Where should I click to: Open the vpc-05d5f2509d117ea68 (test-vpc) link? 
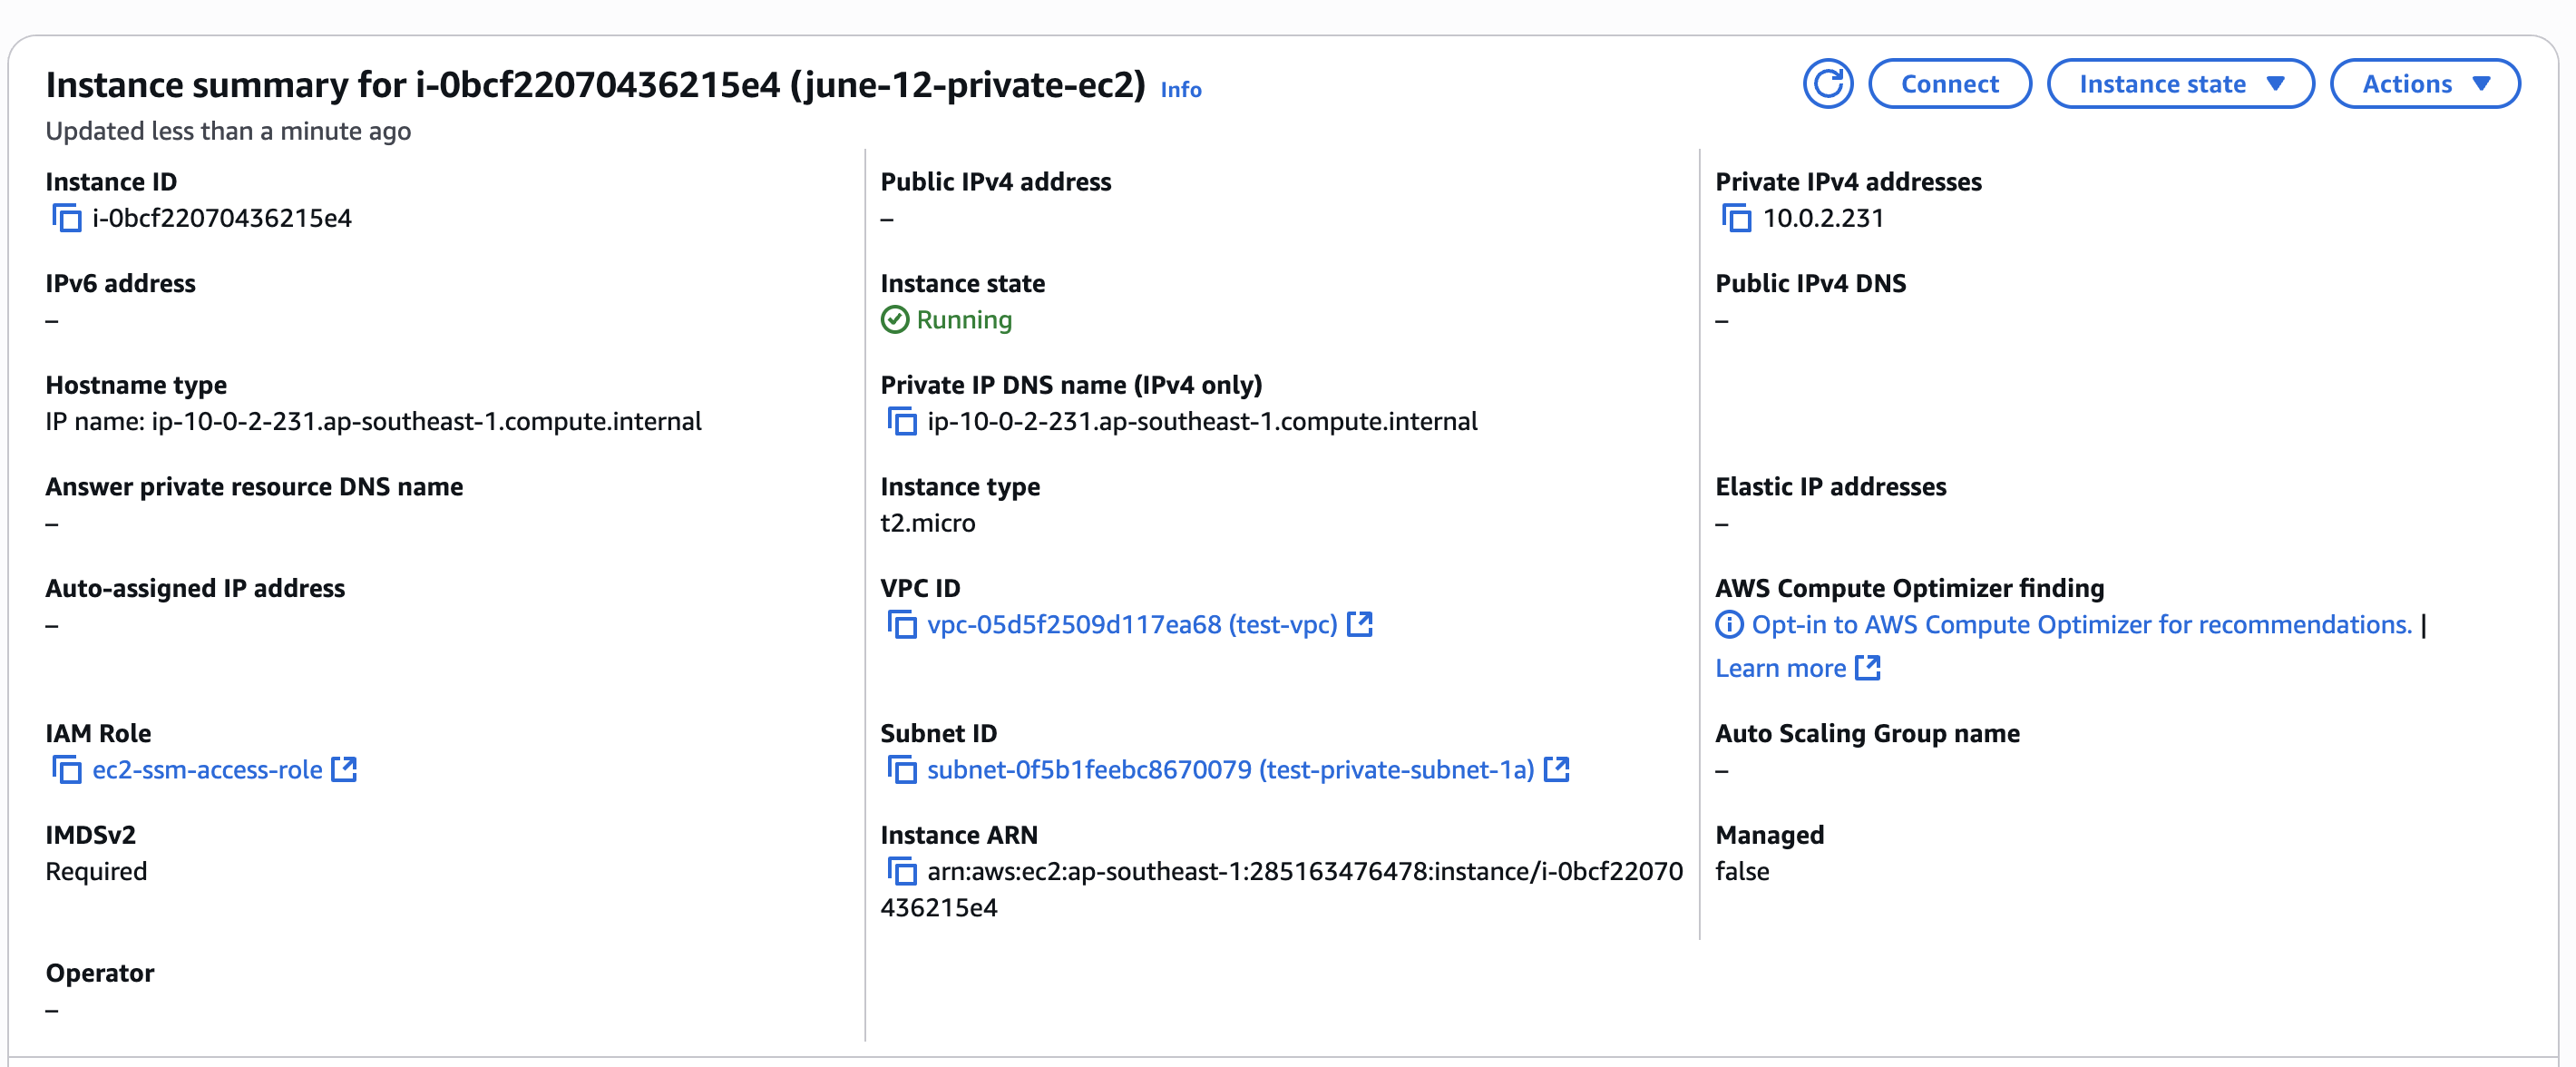point(1132,625)
